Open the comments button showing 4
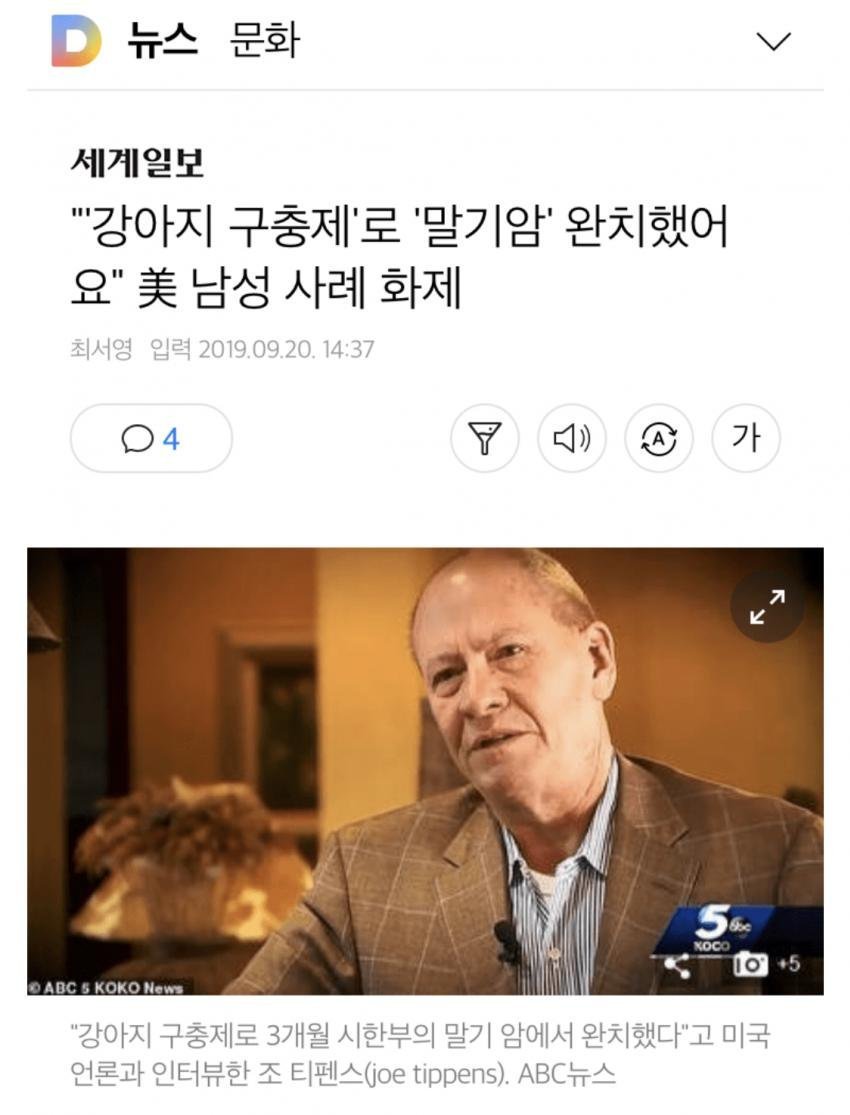This screenshot has width=850, height=1115. click(151, 438)
